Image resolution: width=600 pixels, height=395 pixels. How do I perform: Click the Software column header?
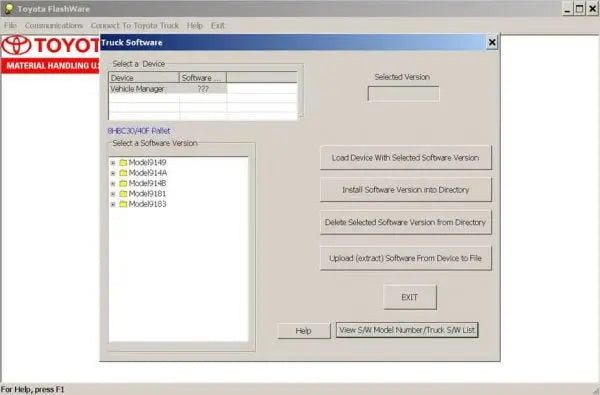tap(203, 78)
